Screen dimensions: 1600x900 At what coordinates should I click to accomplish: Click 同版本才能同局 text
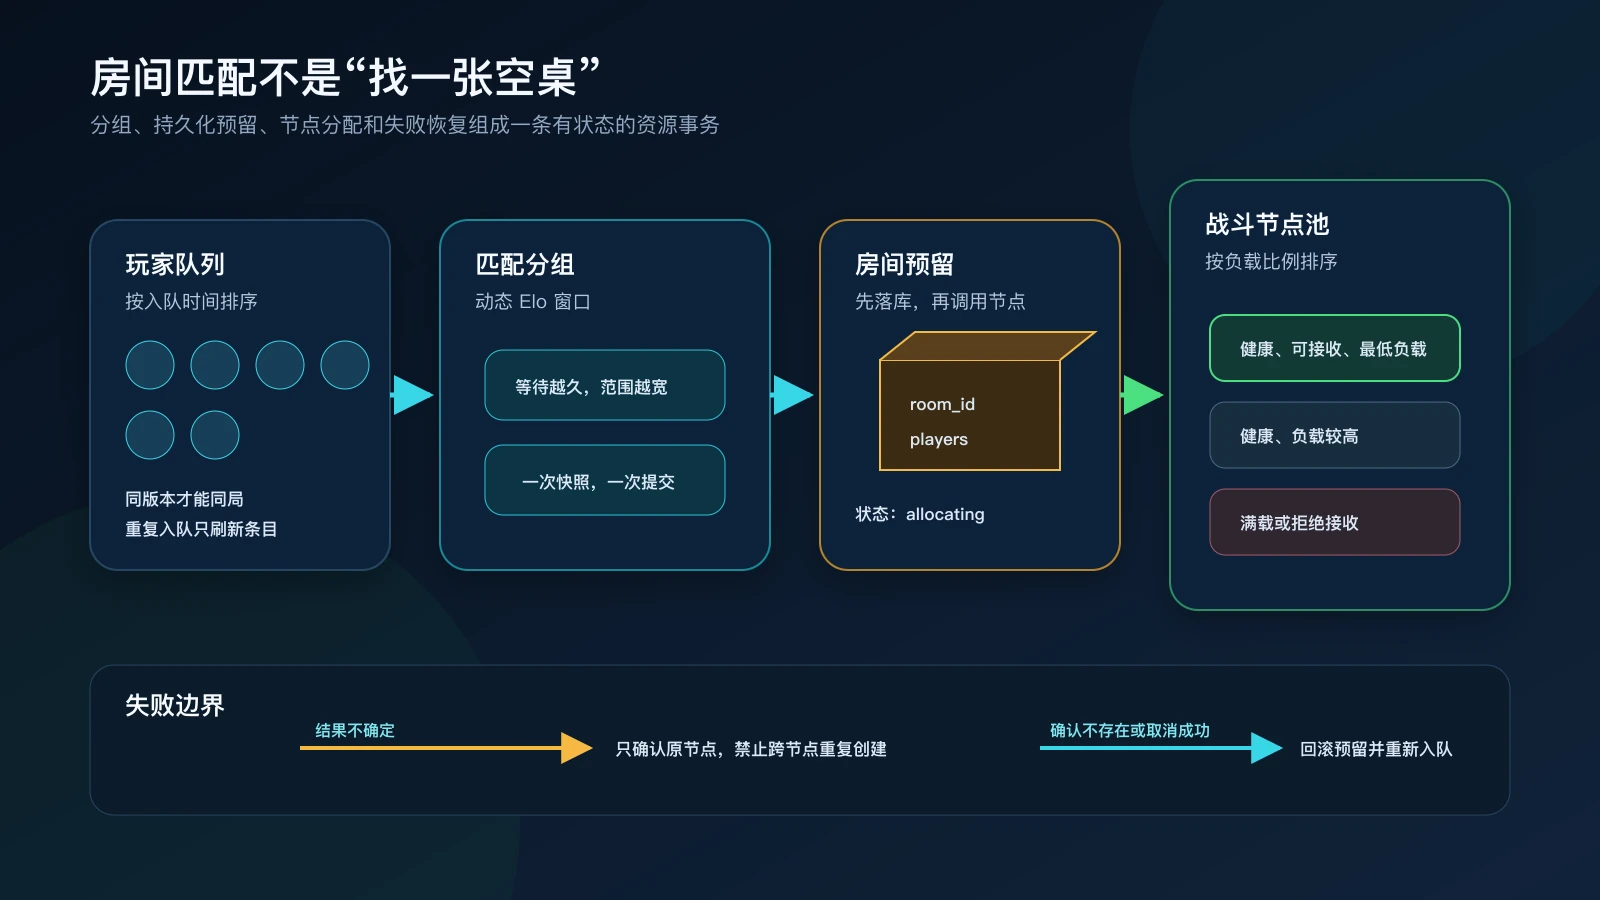click(184, 499)
